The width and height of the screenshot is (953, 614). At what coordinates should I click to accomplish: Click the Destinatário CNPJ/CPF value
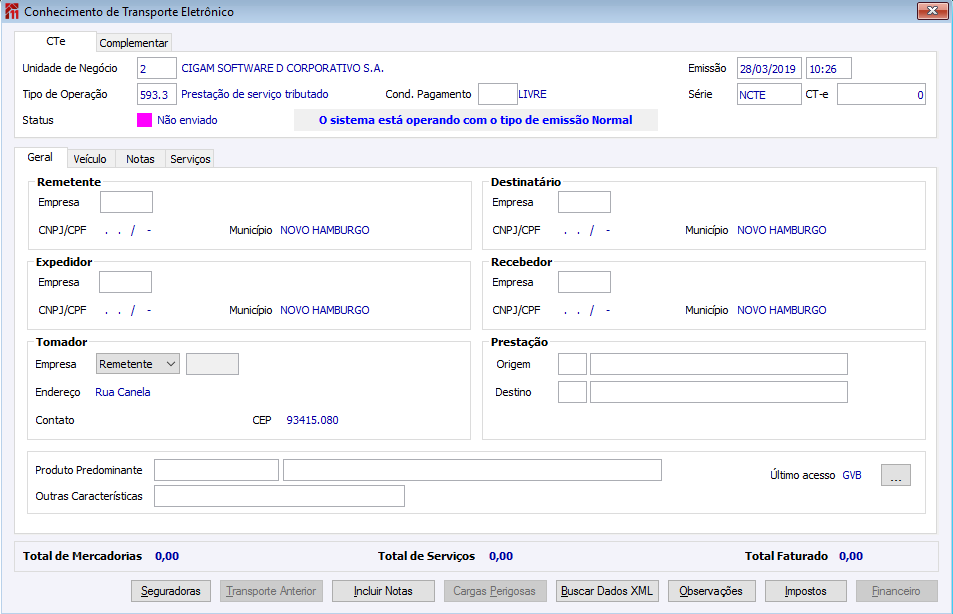(x=587, y=230)
